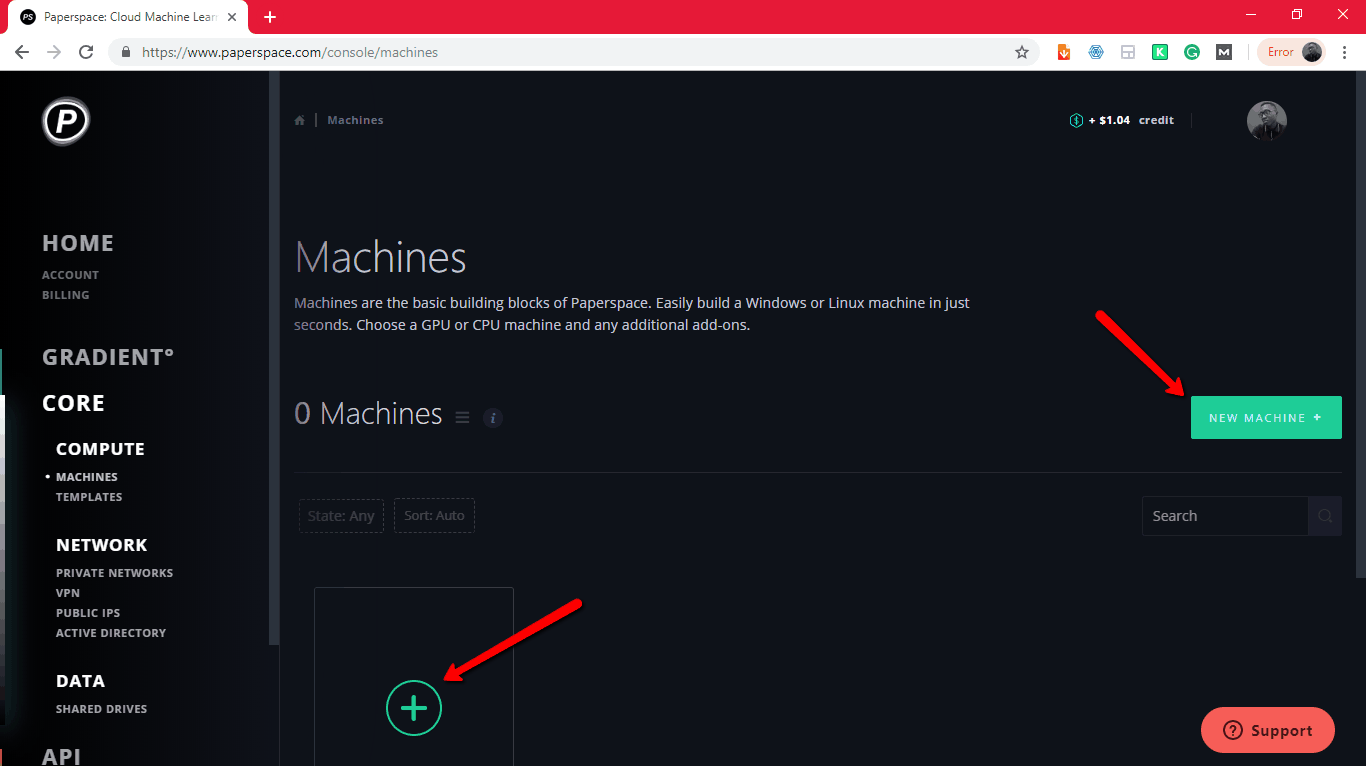Click the padlock site info icon
This screenshot has height=766, width=1366.
coord(126,52)
